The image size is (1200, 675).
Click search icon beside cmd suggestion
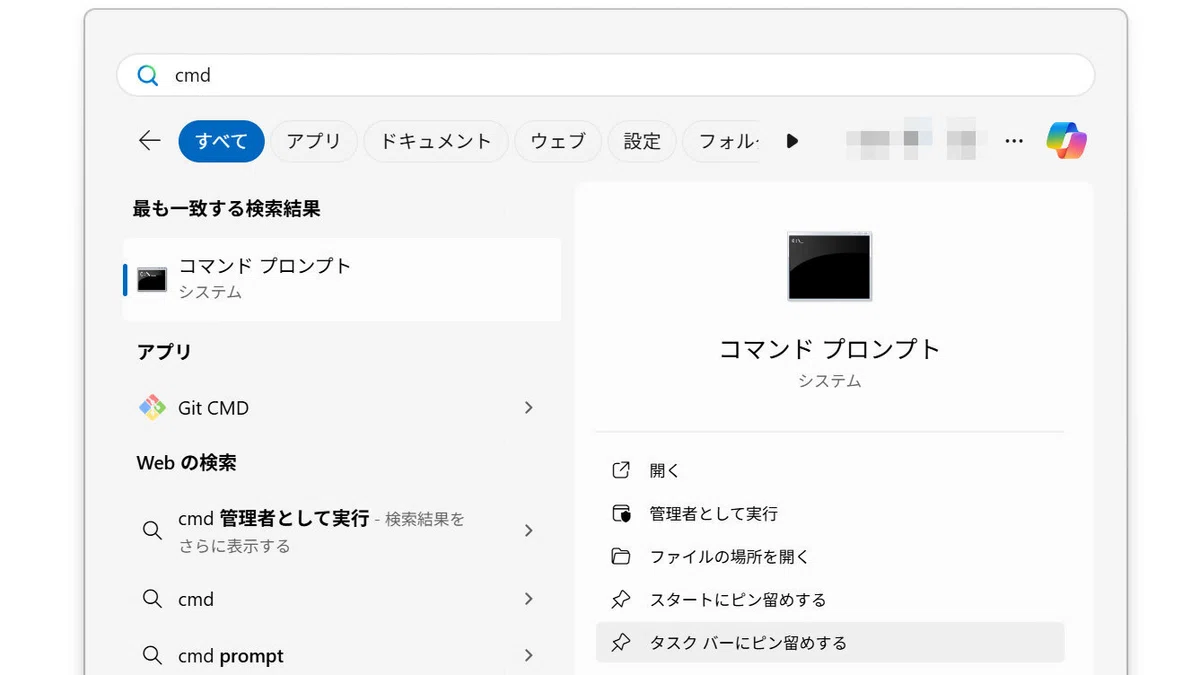coord(152,599)
